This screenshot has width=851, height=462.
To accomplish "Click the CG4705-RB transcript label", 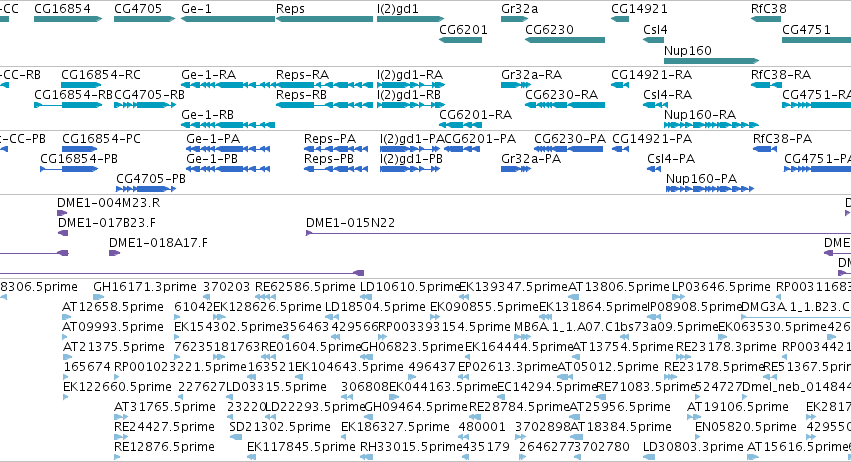I will pos(150,95).
